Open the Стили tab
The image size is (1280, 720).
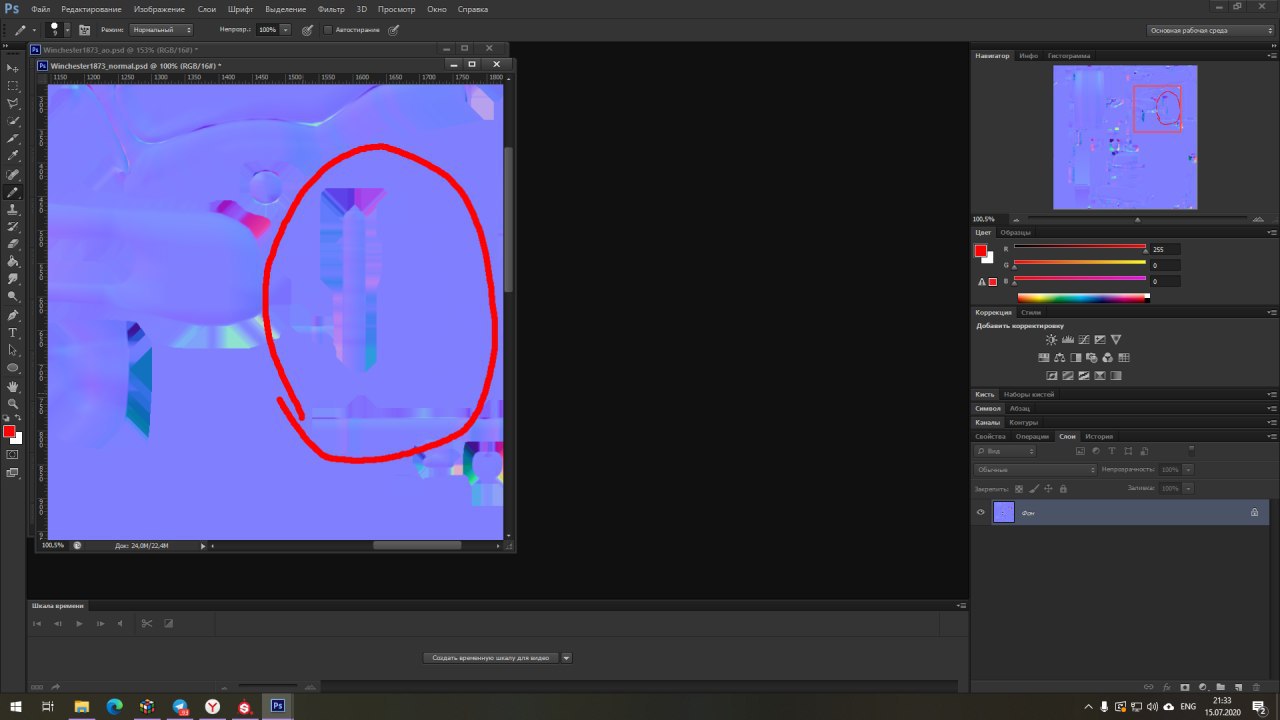click(1030, 312)
